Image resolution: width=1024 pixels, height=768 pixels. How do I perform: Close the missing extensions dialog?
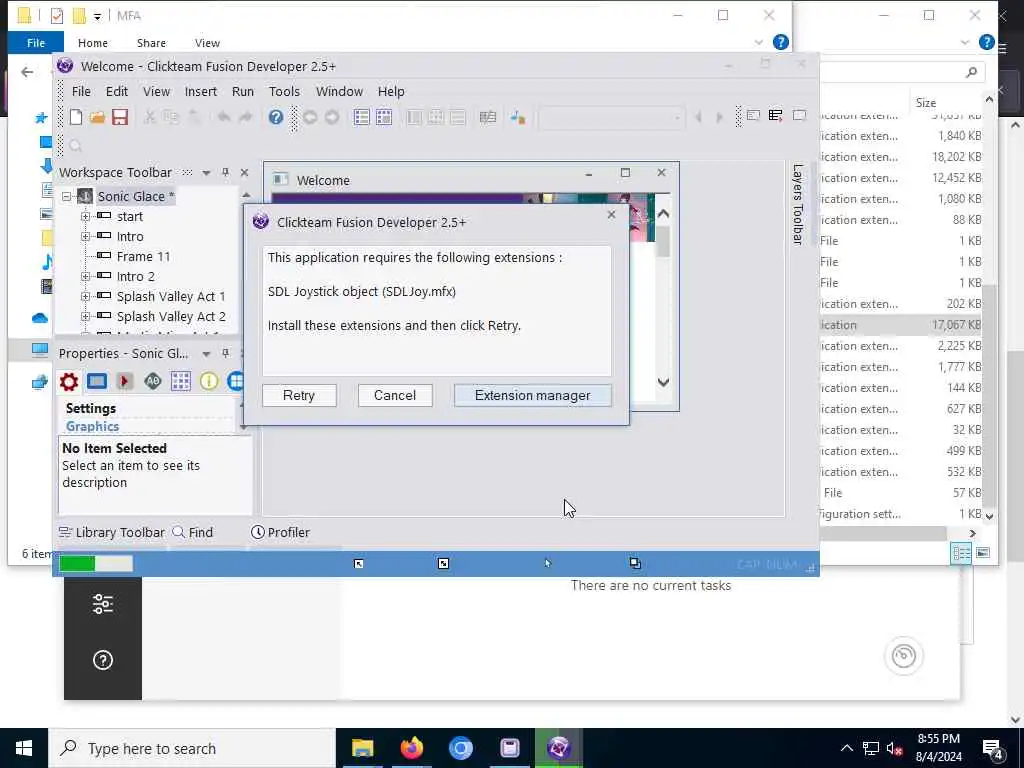click(x=611, y=214)
